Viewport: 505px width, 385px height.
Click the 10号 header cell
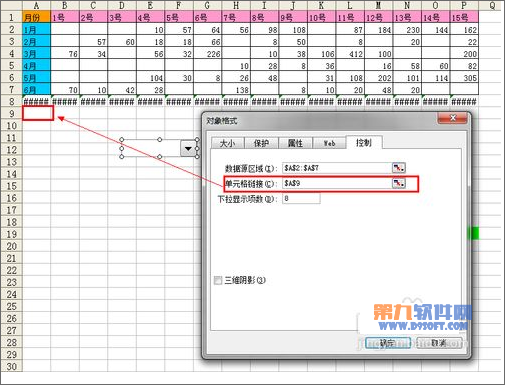(x=321, y=17)
